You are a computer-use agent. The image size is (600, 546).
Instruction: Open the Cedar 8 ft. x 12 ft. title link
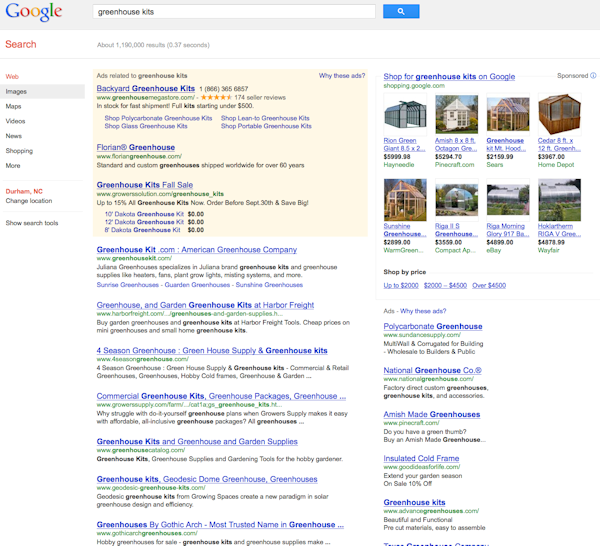pyautogui.click(x=559, y=145)
